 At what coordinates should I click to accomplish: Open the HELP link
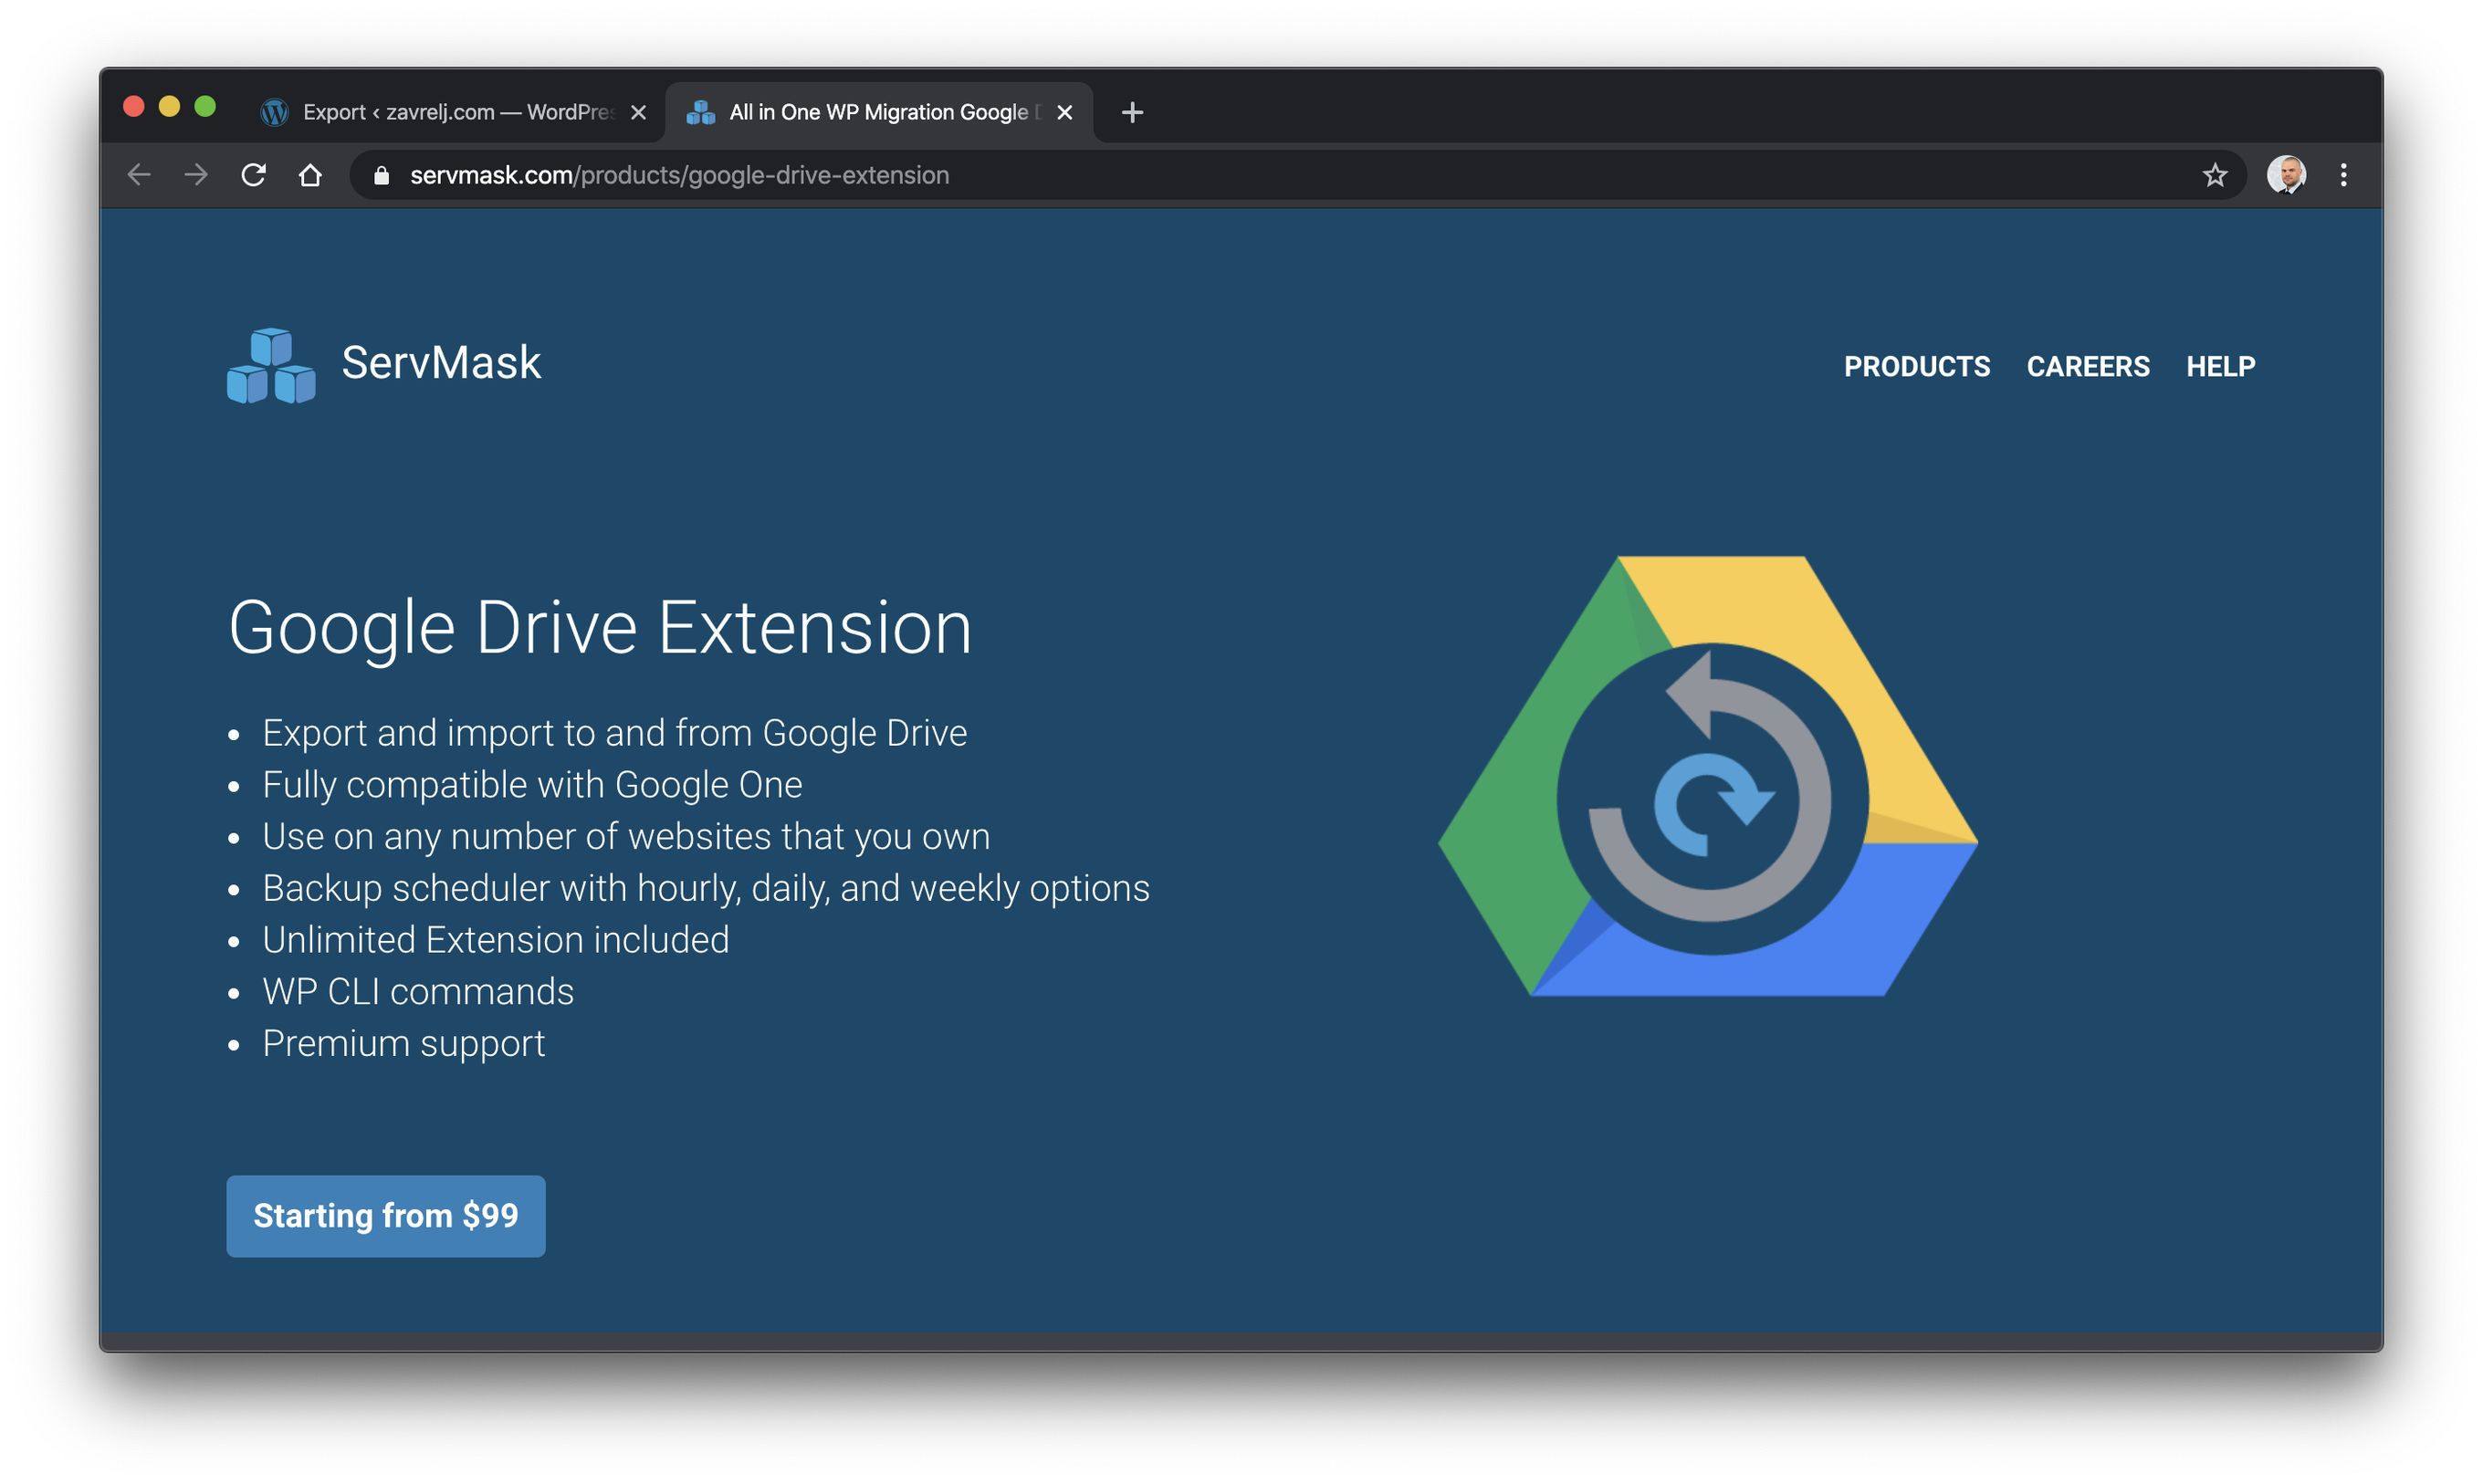[2220, 367]
